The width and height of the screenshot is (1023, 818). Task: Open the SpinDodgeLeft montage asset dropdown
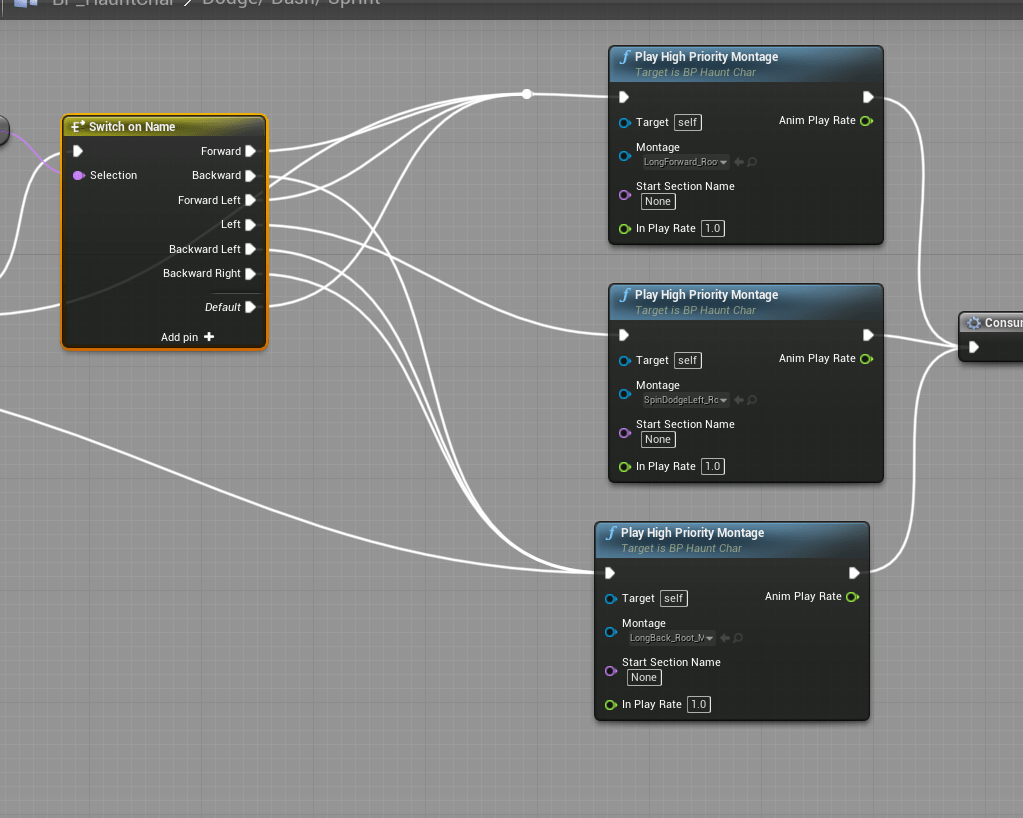coord(686,400)
